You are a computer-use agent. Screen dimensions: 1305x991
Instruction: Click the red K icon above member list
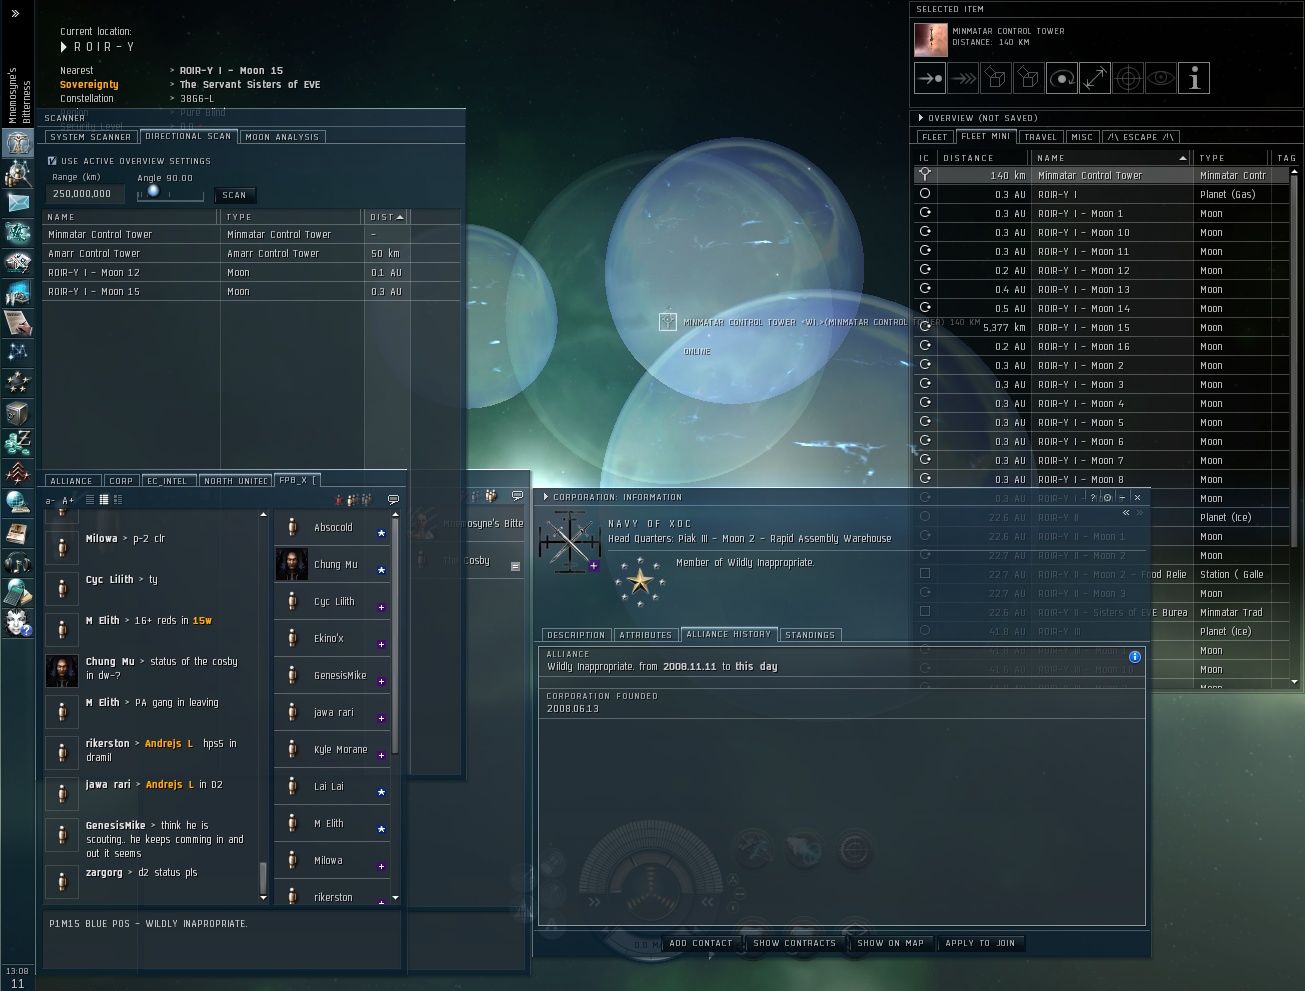pyautogui.click(x=339, y=499)
